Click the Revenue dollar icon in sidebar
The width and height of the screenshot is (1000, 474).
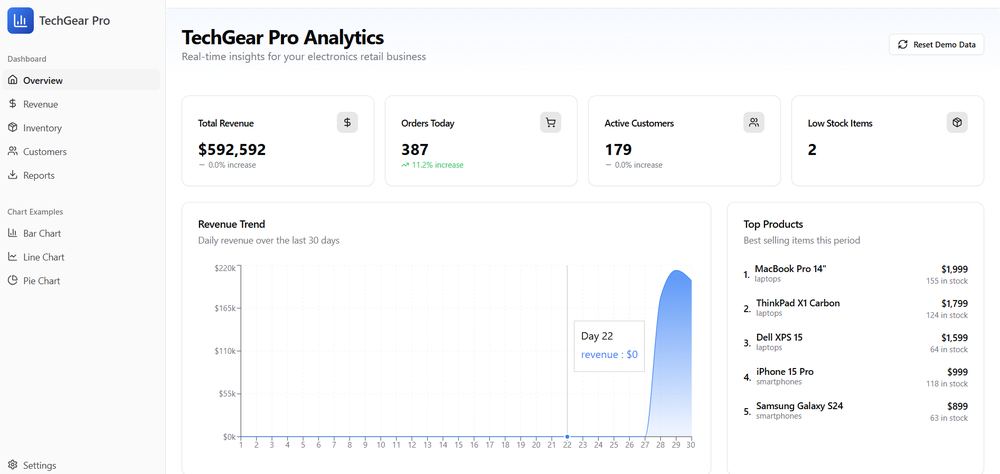pyautogui.click(x=12, y=104)
